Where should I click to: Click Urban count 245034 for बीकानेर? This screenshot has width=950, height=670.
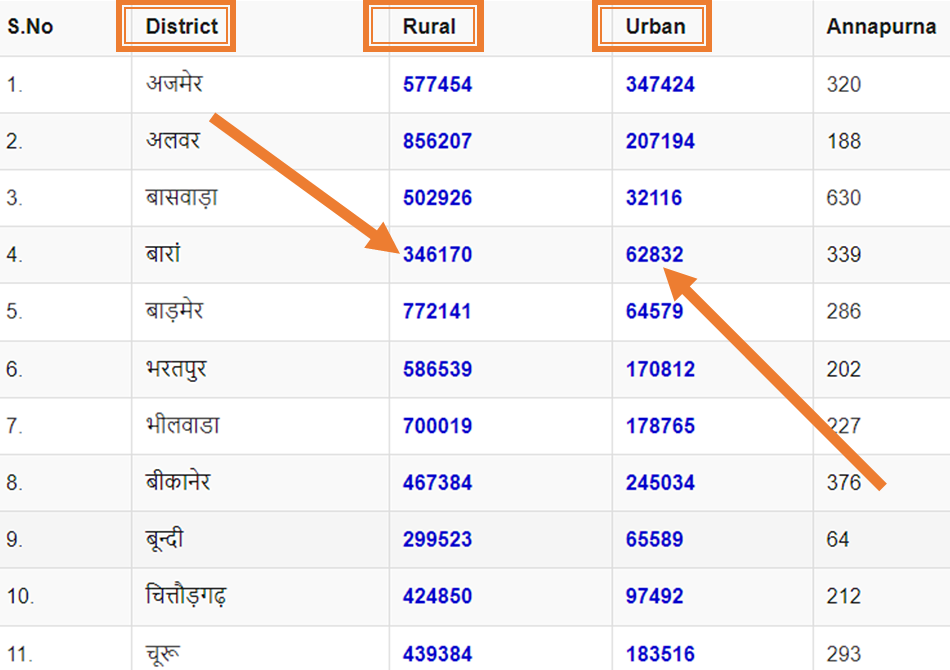[x=660, y=483]
